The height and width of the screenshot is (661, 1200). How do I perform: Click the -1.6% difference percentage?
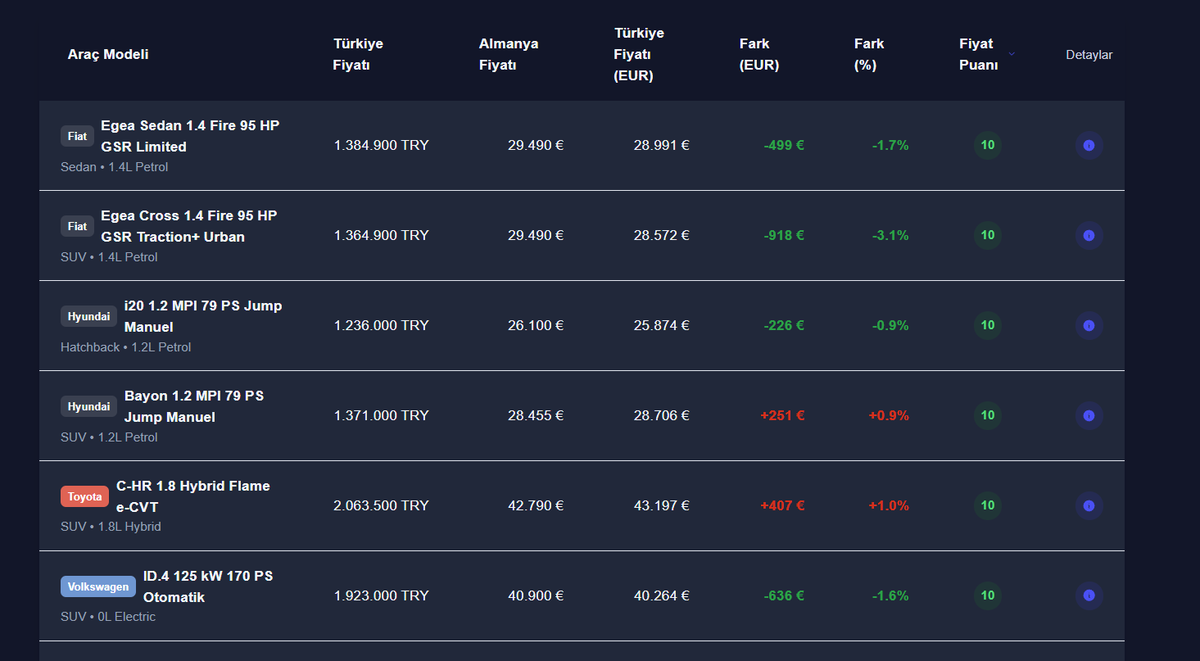coord(890,595)
